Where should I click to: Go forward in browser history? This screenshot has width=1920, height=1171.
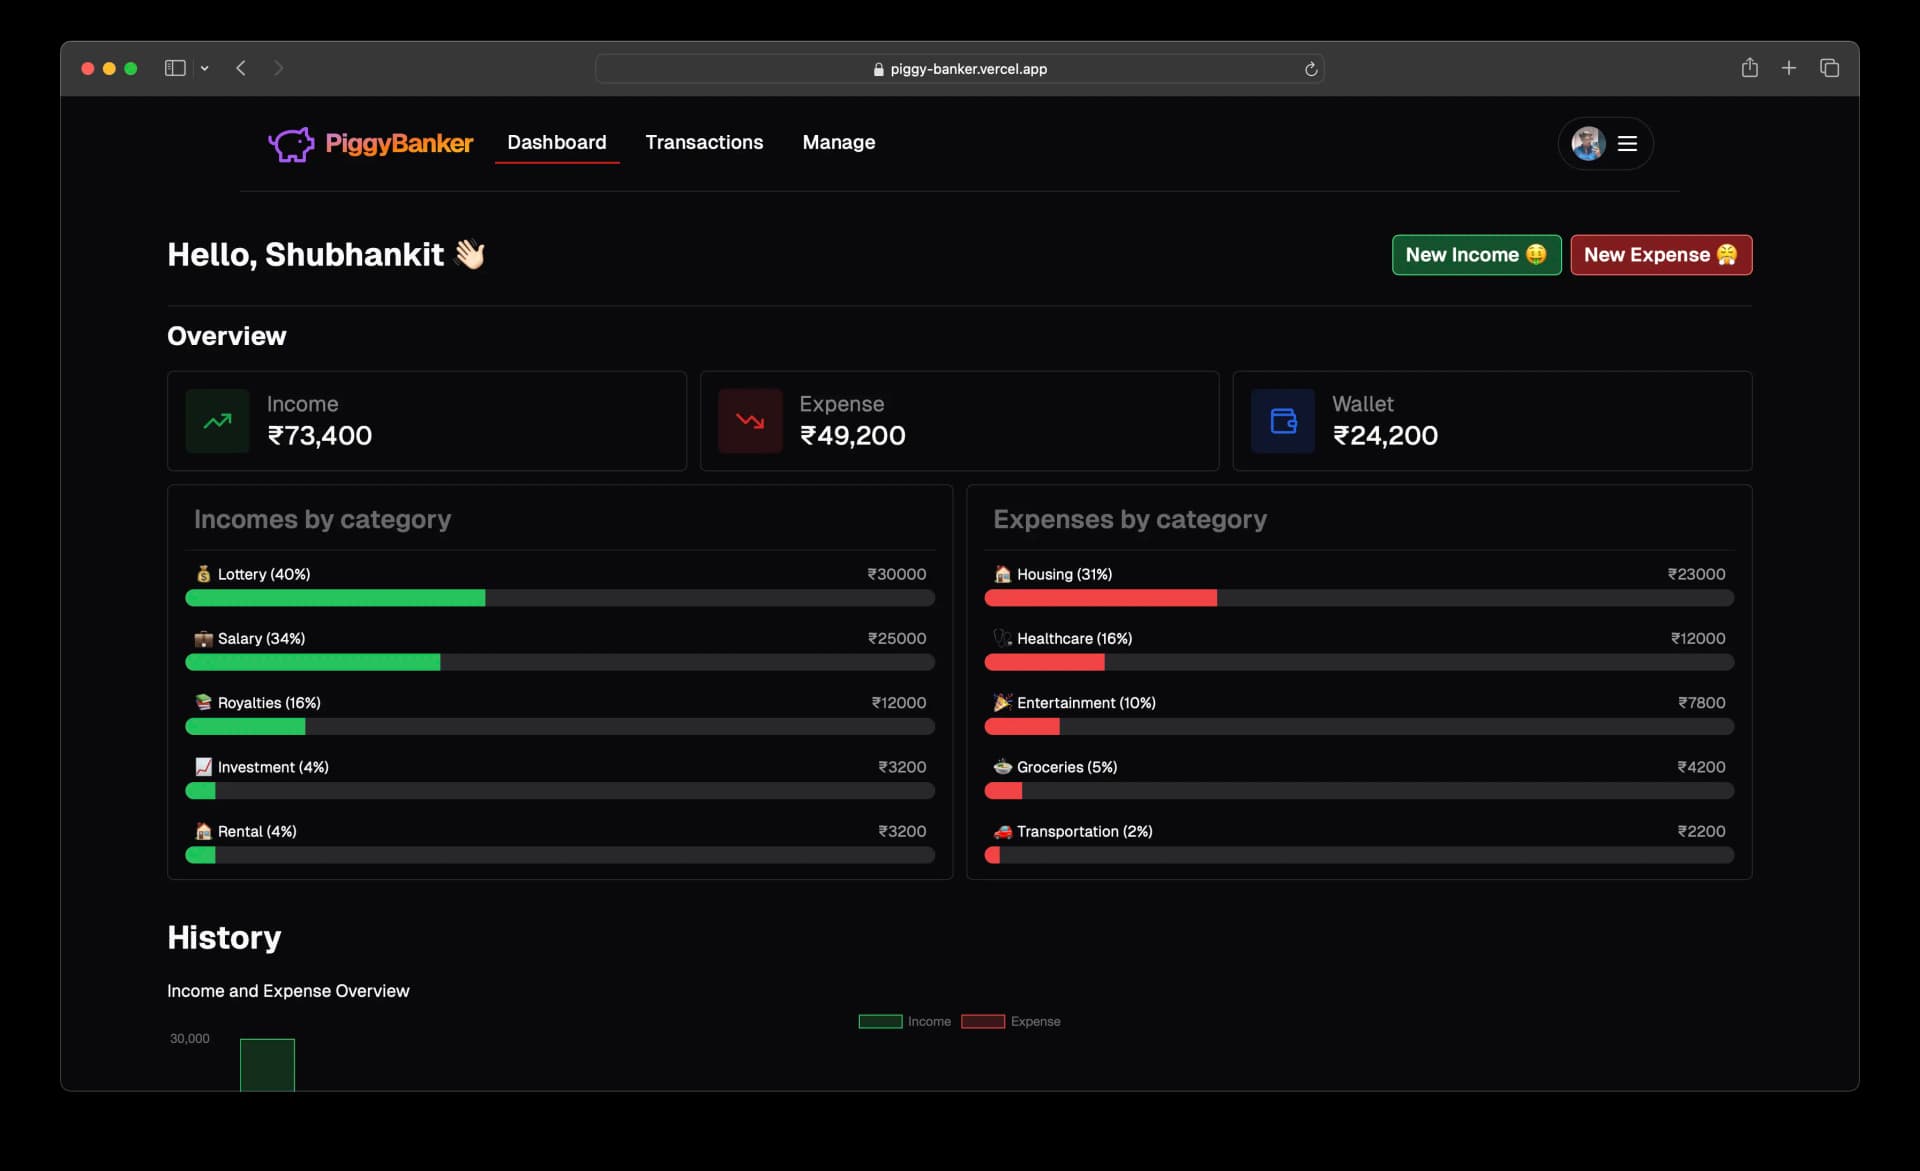[x=278, y=68]
